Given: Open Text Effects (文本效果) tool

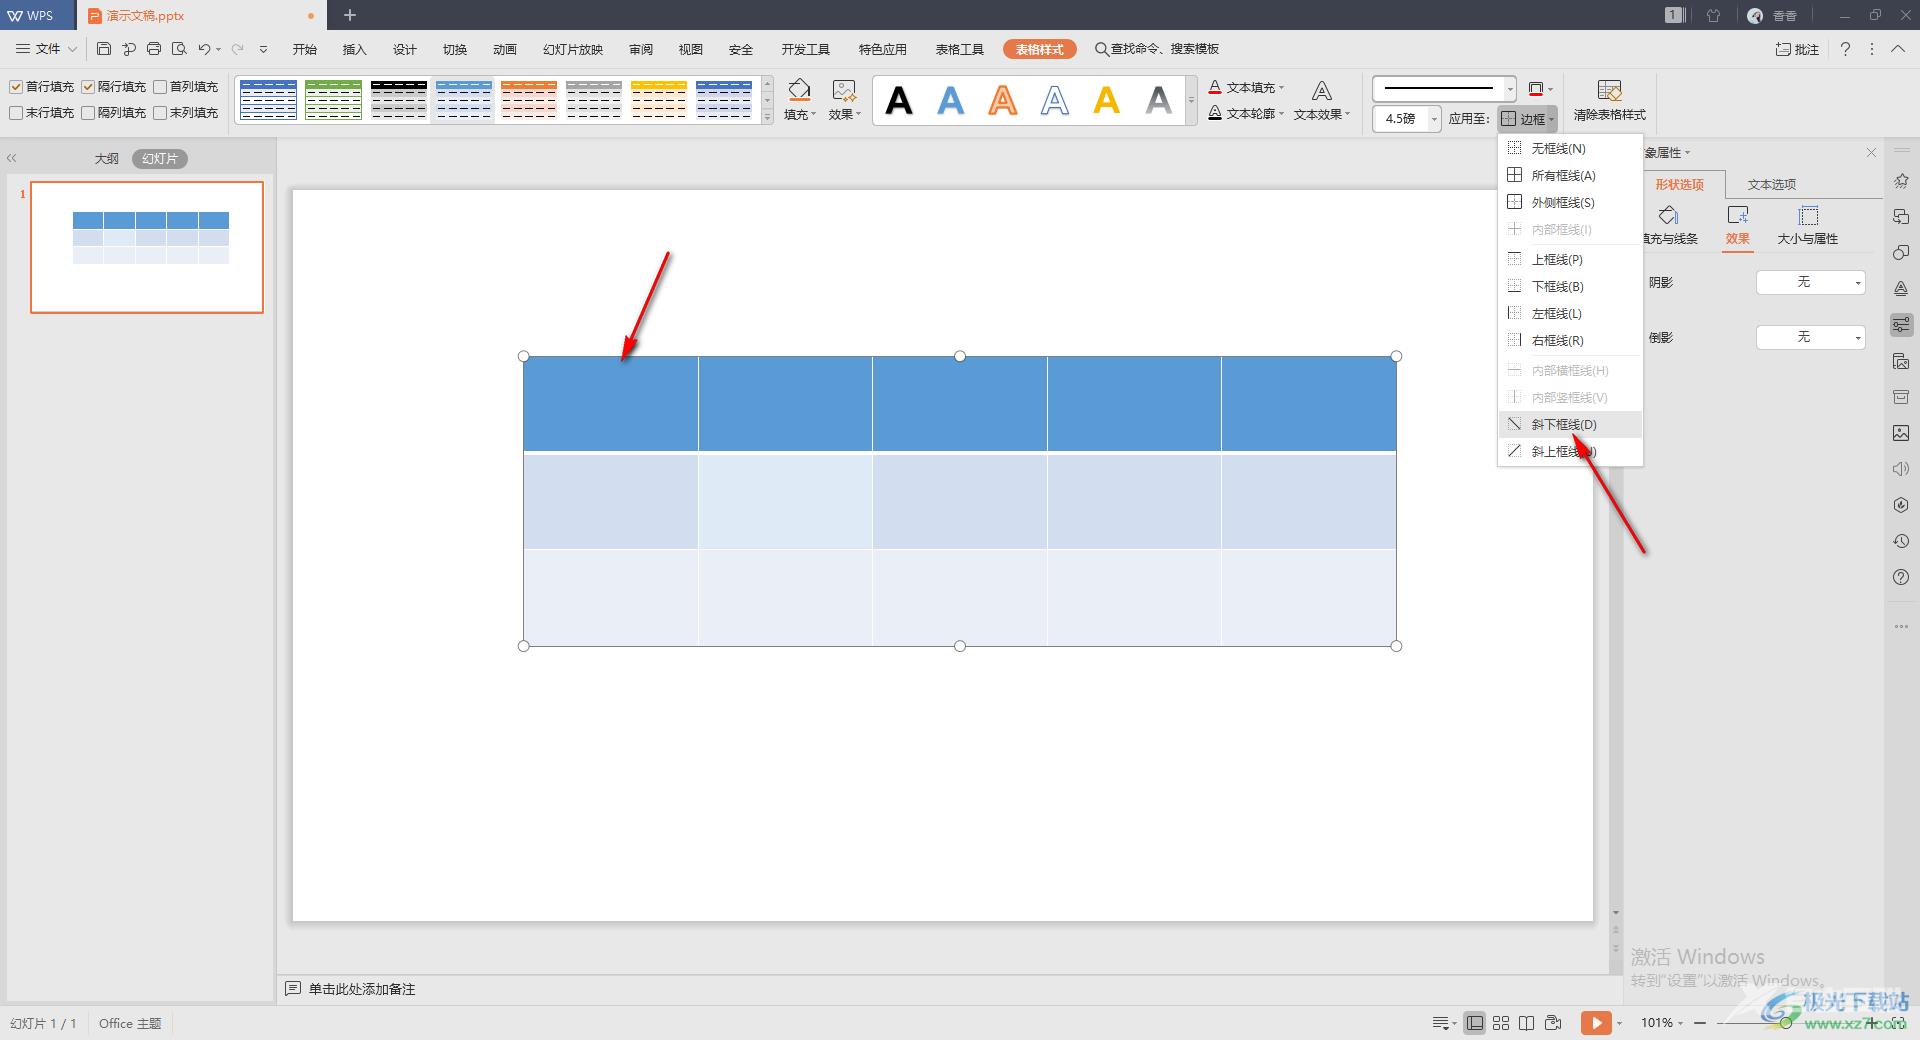Looking at the screenshot, I should point(1321,100).
